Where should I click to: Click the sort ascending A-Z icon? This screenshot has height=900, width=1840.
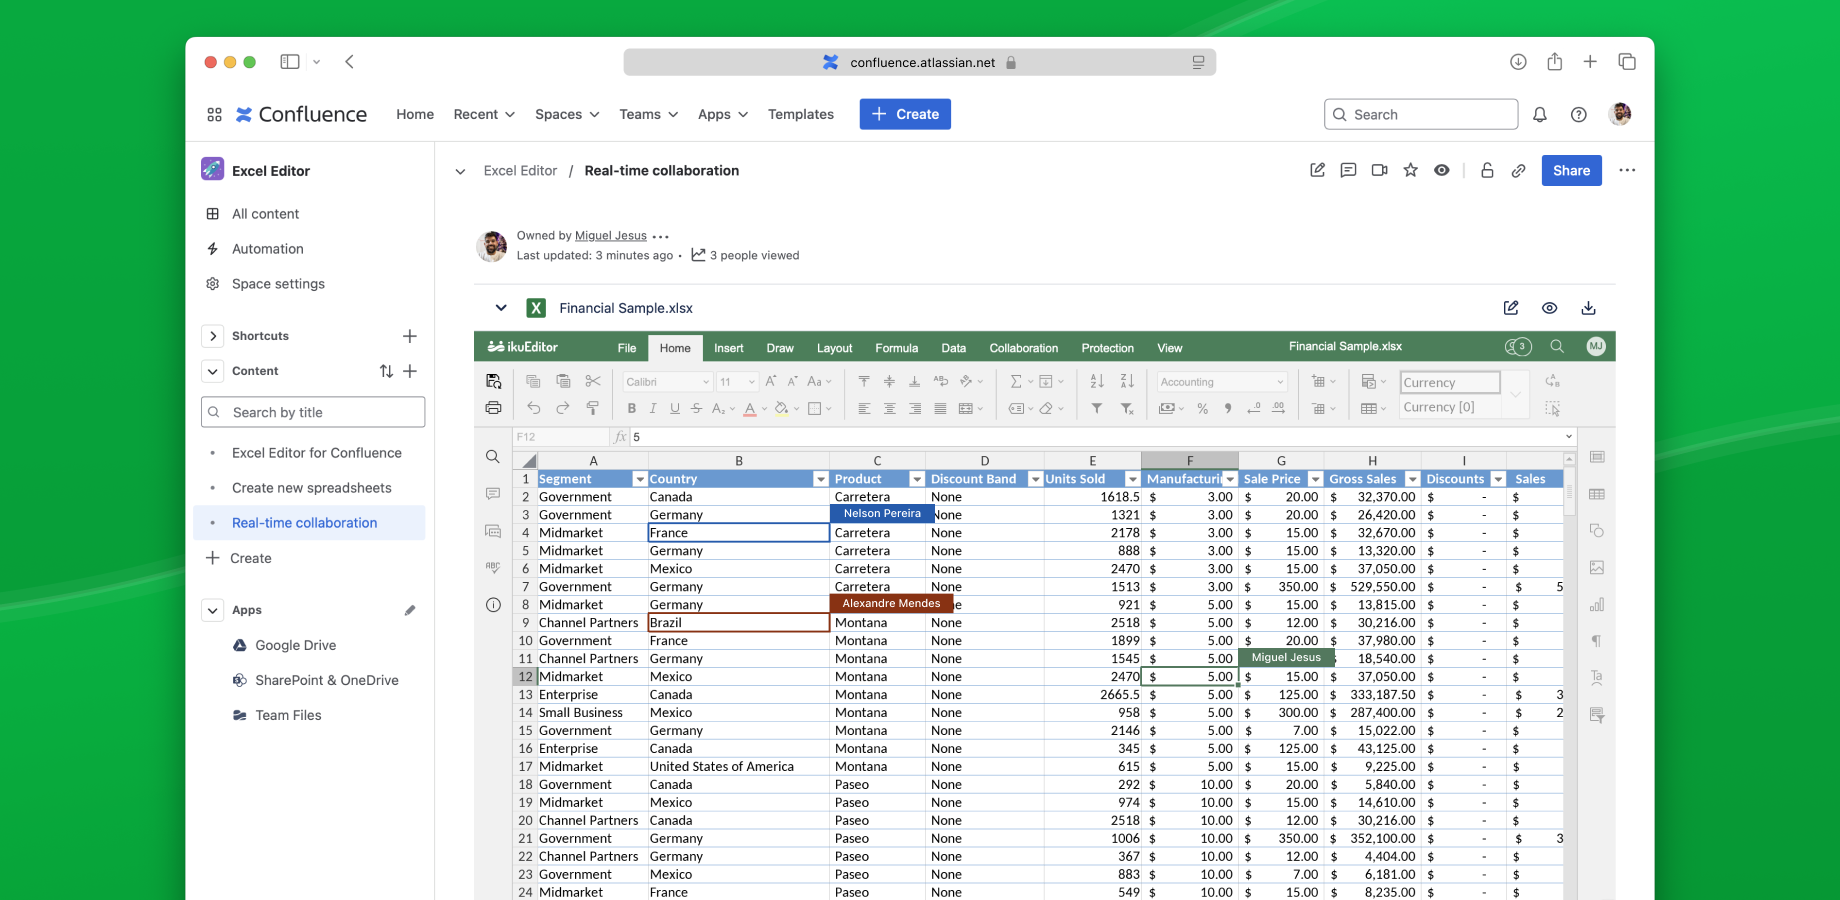pyautogui.click(x=1097, y=381)
